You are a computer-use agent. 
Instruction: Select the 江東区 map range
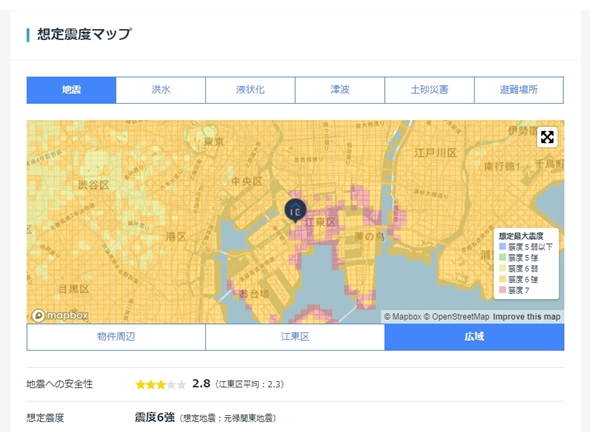[x=295, y=337]
